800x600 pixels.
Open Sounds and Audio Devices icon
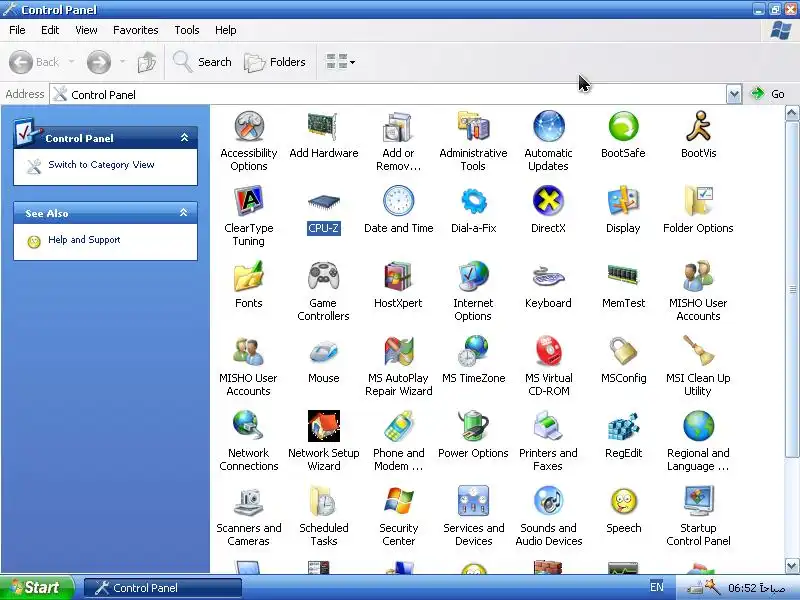[548, 501]
